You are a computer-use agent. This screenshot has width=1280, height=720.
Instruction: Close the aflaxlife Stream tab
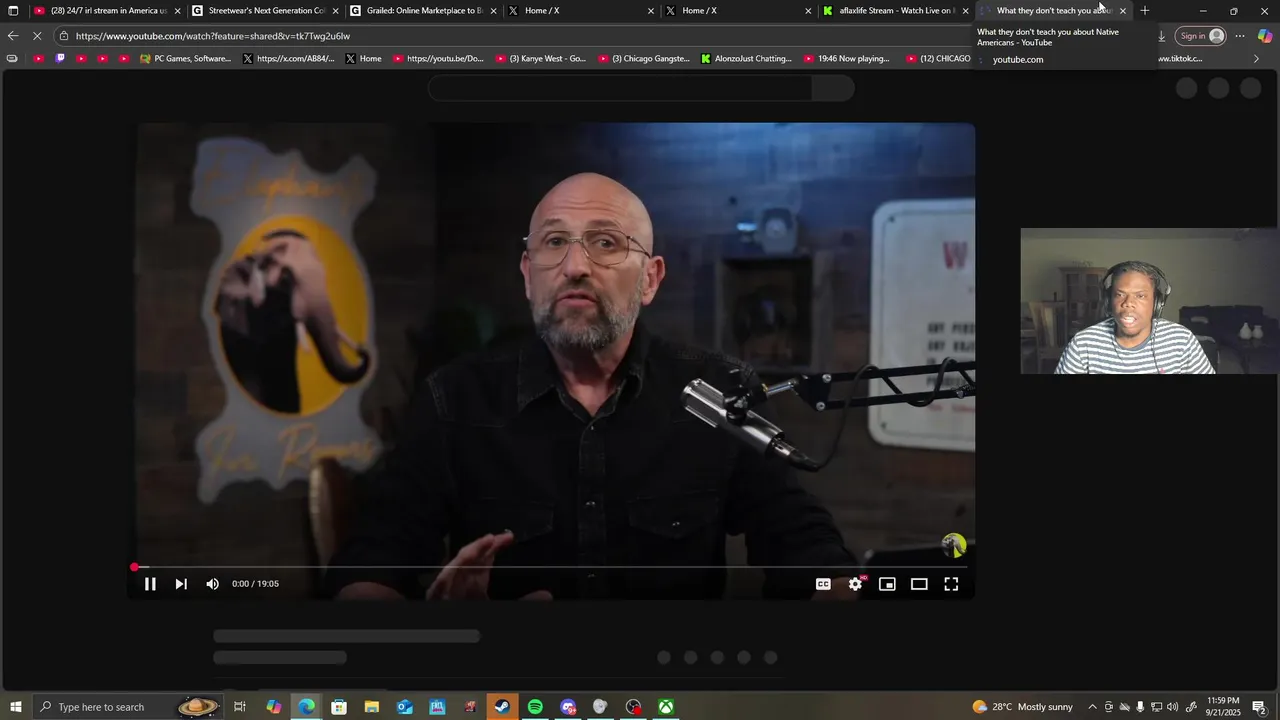coord(965,11)
